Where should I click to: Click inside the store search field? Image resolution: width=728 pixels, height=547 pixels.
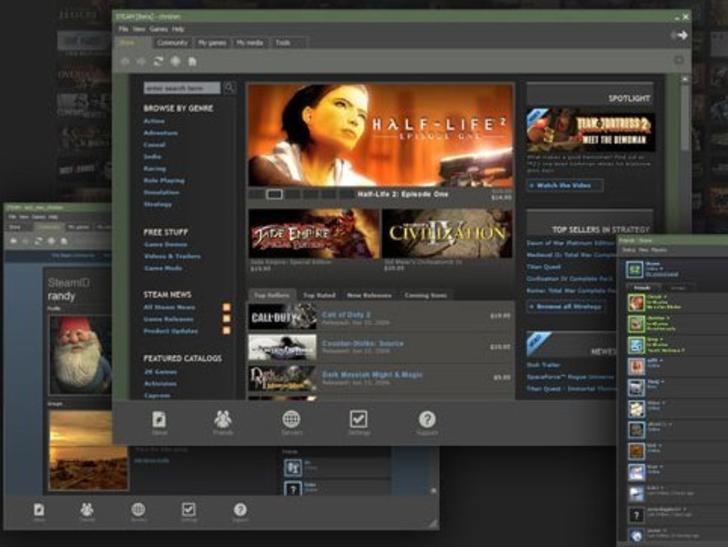(182, 88)
